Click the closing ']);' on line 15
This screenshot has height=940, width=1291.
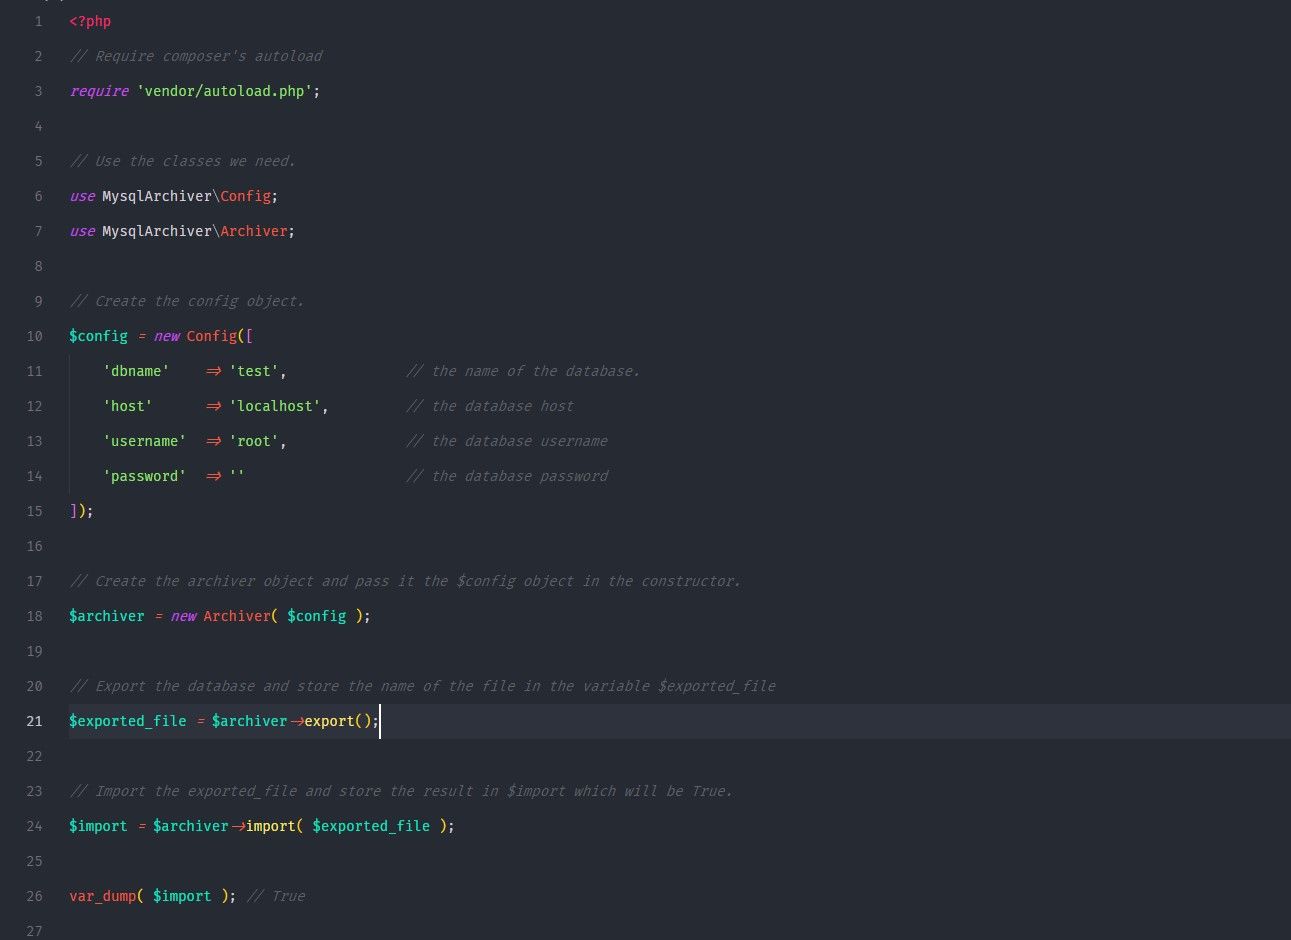[x=82, y=511]
